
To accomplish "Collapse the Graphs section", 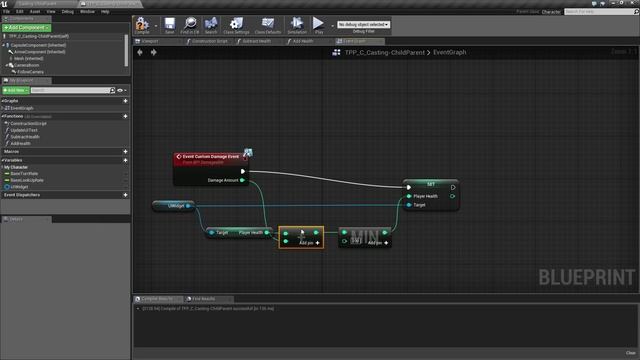I will pos(3,101).
